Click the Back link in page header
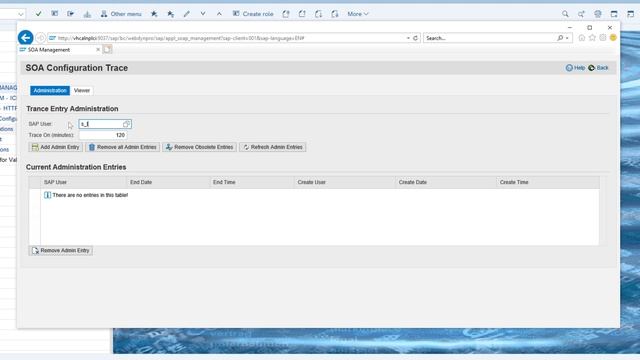640x360 pixels. (x=598, y=68)
